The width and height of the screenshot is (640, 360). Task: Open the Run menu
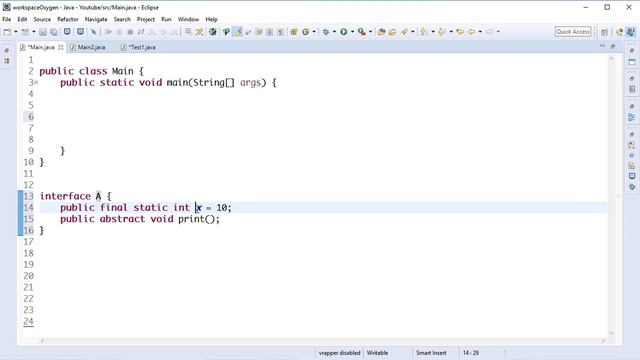pyautogui.click(x=166, y=19)
